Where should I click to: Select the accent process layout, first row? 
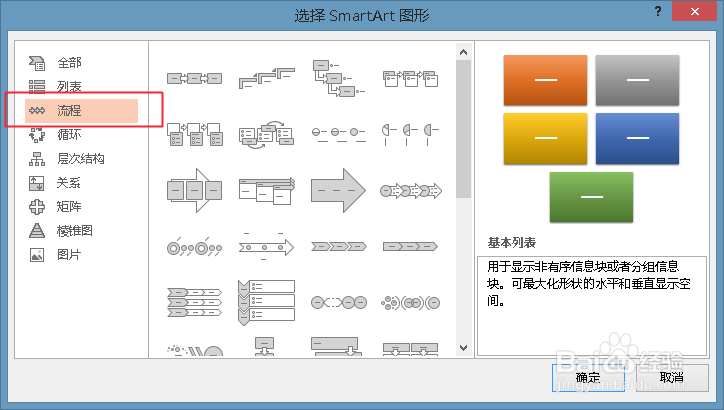pos(410,78)
